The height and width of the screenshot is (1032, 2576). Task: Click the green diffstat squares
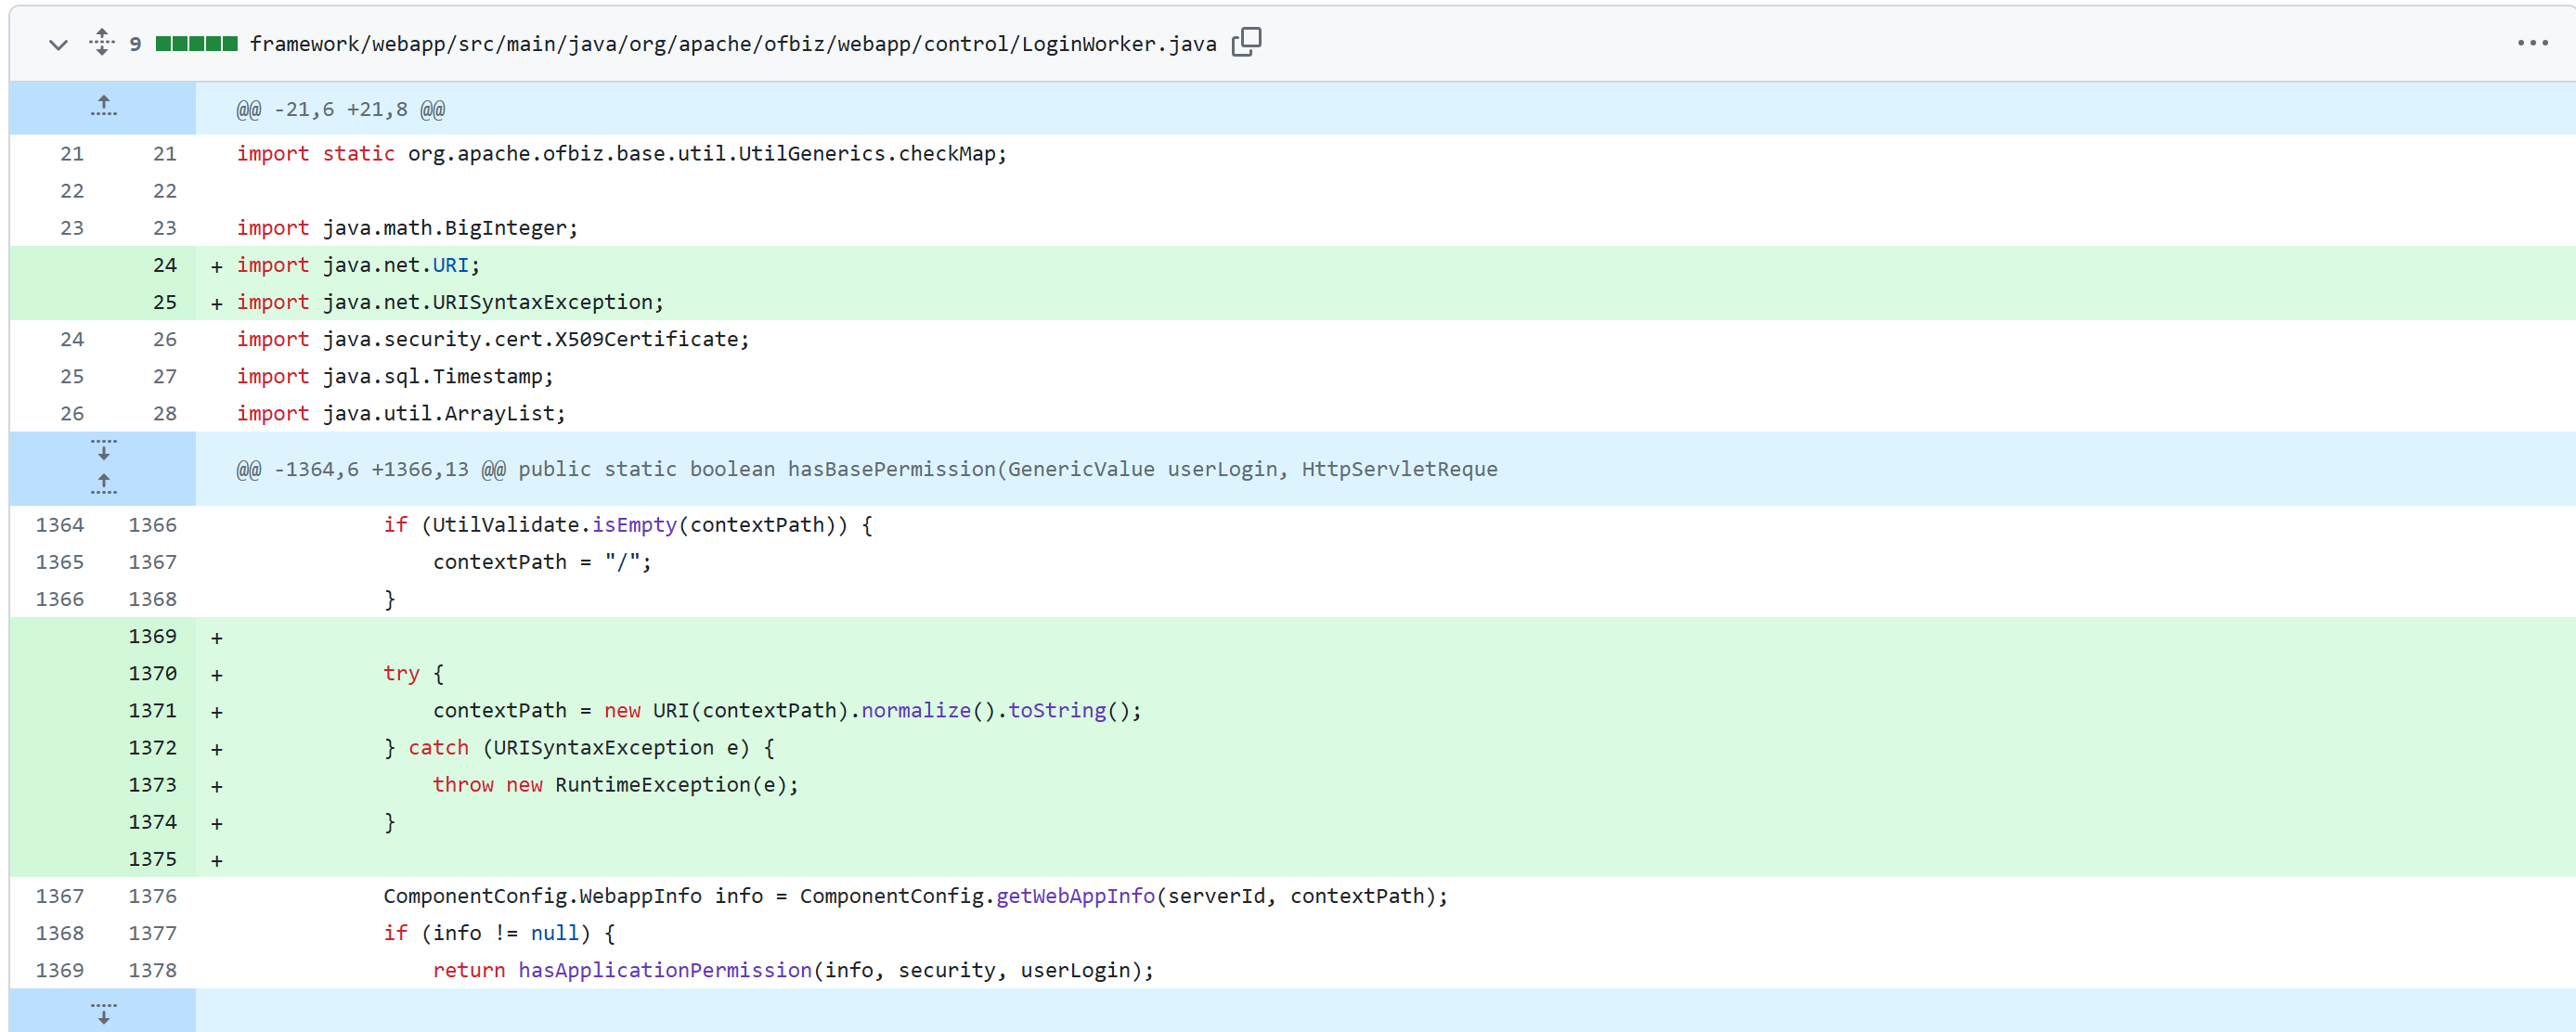point(196,44)
